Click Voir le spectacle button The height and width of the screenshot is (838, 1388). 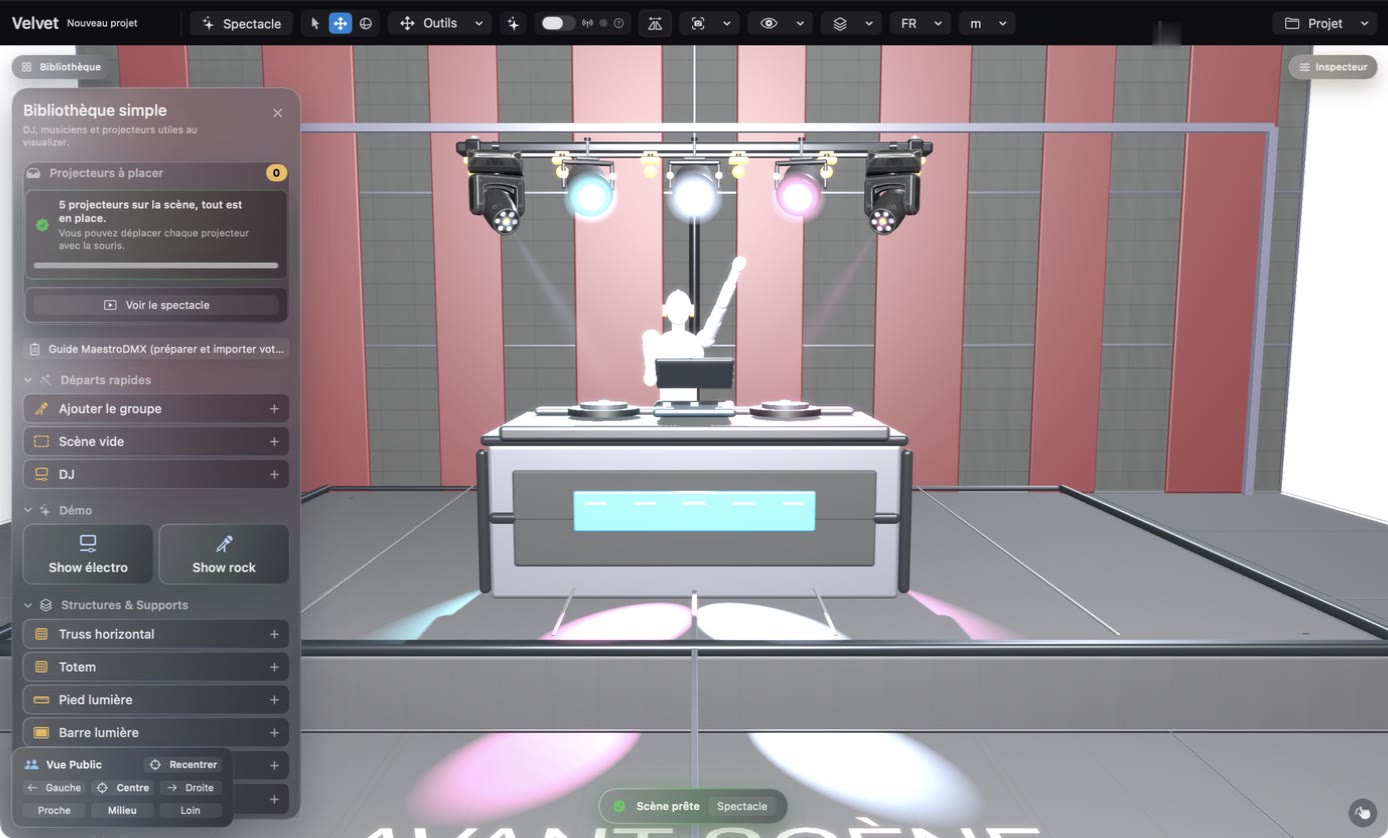pos(156,305)
